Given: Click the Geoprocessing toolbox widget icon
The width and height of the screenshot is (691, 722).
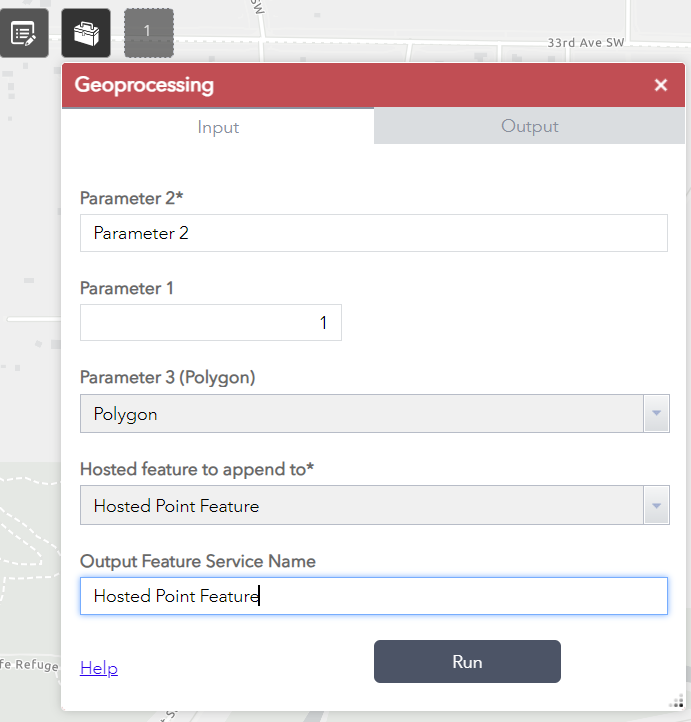Looking at the screenshot, I should 86,33.
